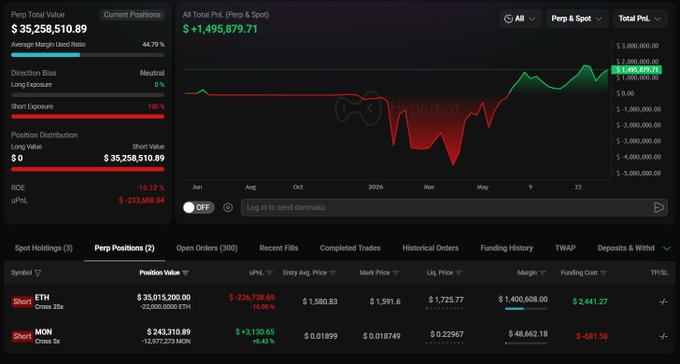
Task: Click MON funding cost $-681.58
Action: (592, 336)
